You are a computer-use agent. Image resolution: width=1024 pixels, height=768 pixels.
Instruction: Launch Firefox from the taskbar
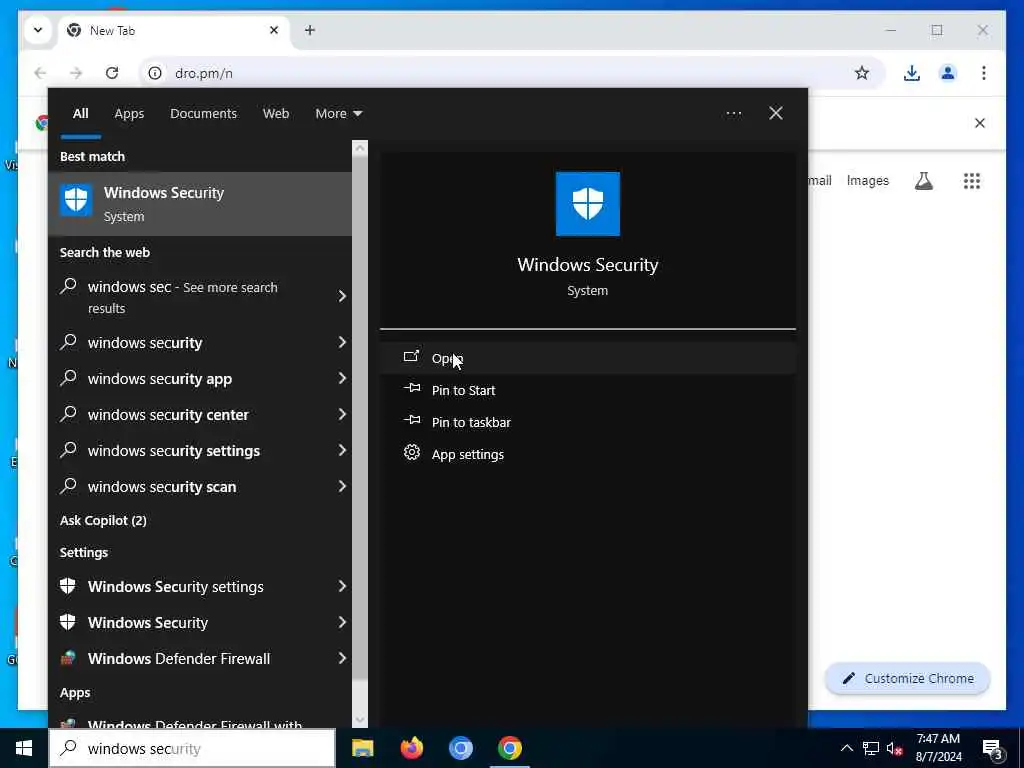pyautogui.click(x=411, y=748)
